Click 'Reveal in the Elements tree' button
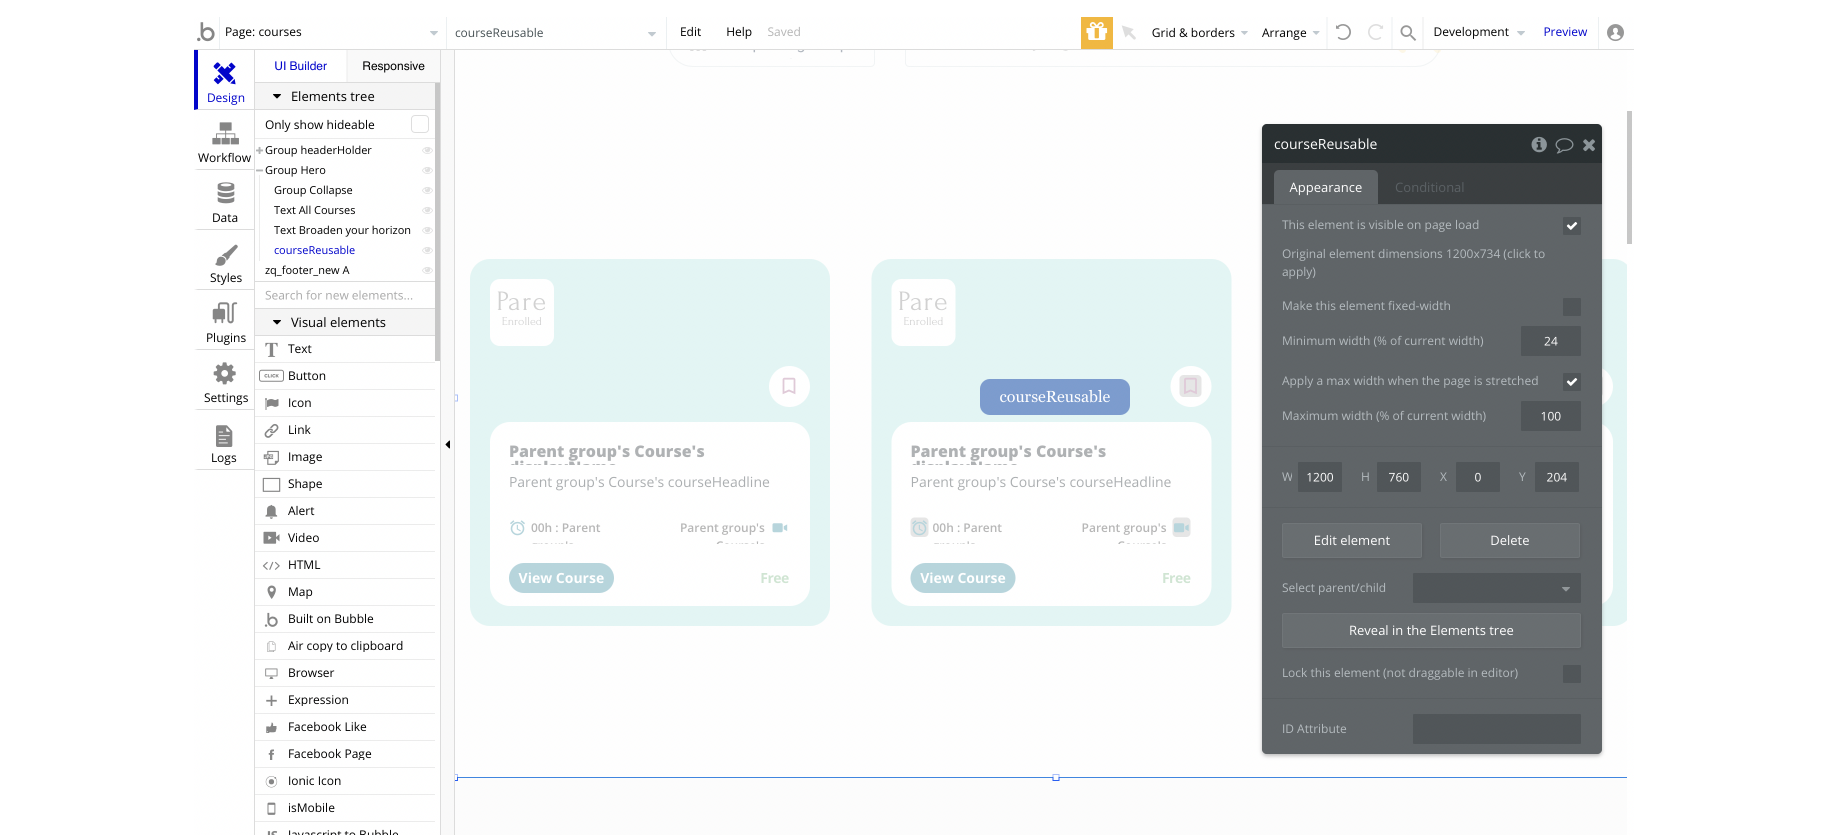Image resolution: width=1830 pixels, height=838 pixels. pyautogui.click(x=1431, y=630)
